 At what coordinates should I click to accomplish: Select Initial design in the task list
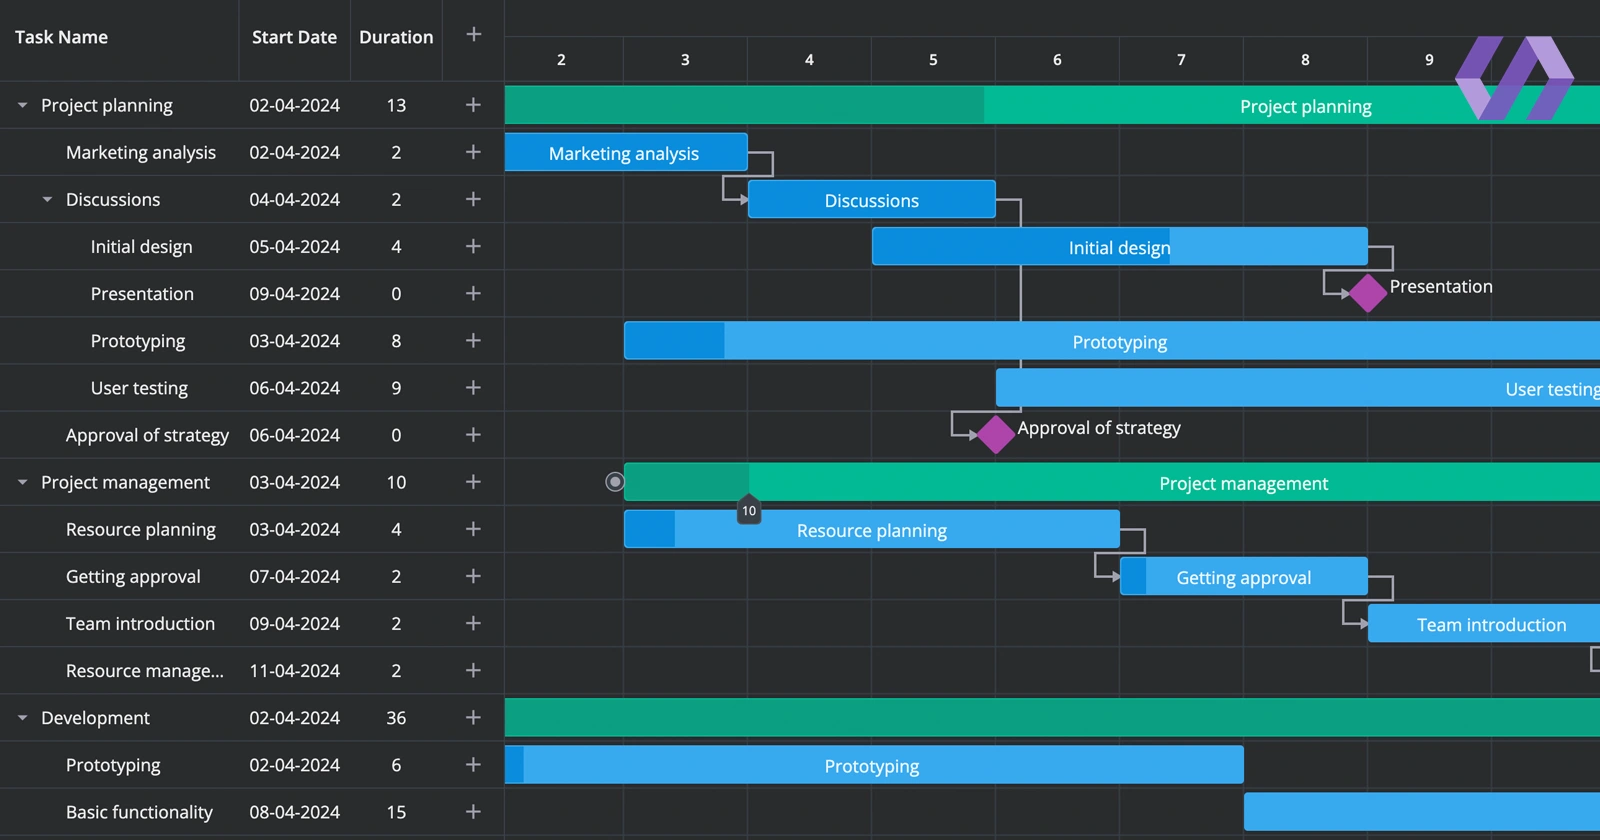point(141,246)
